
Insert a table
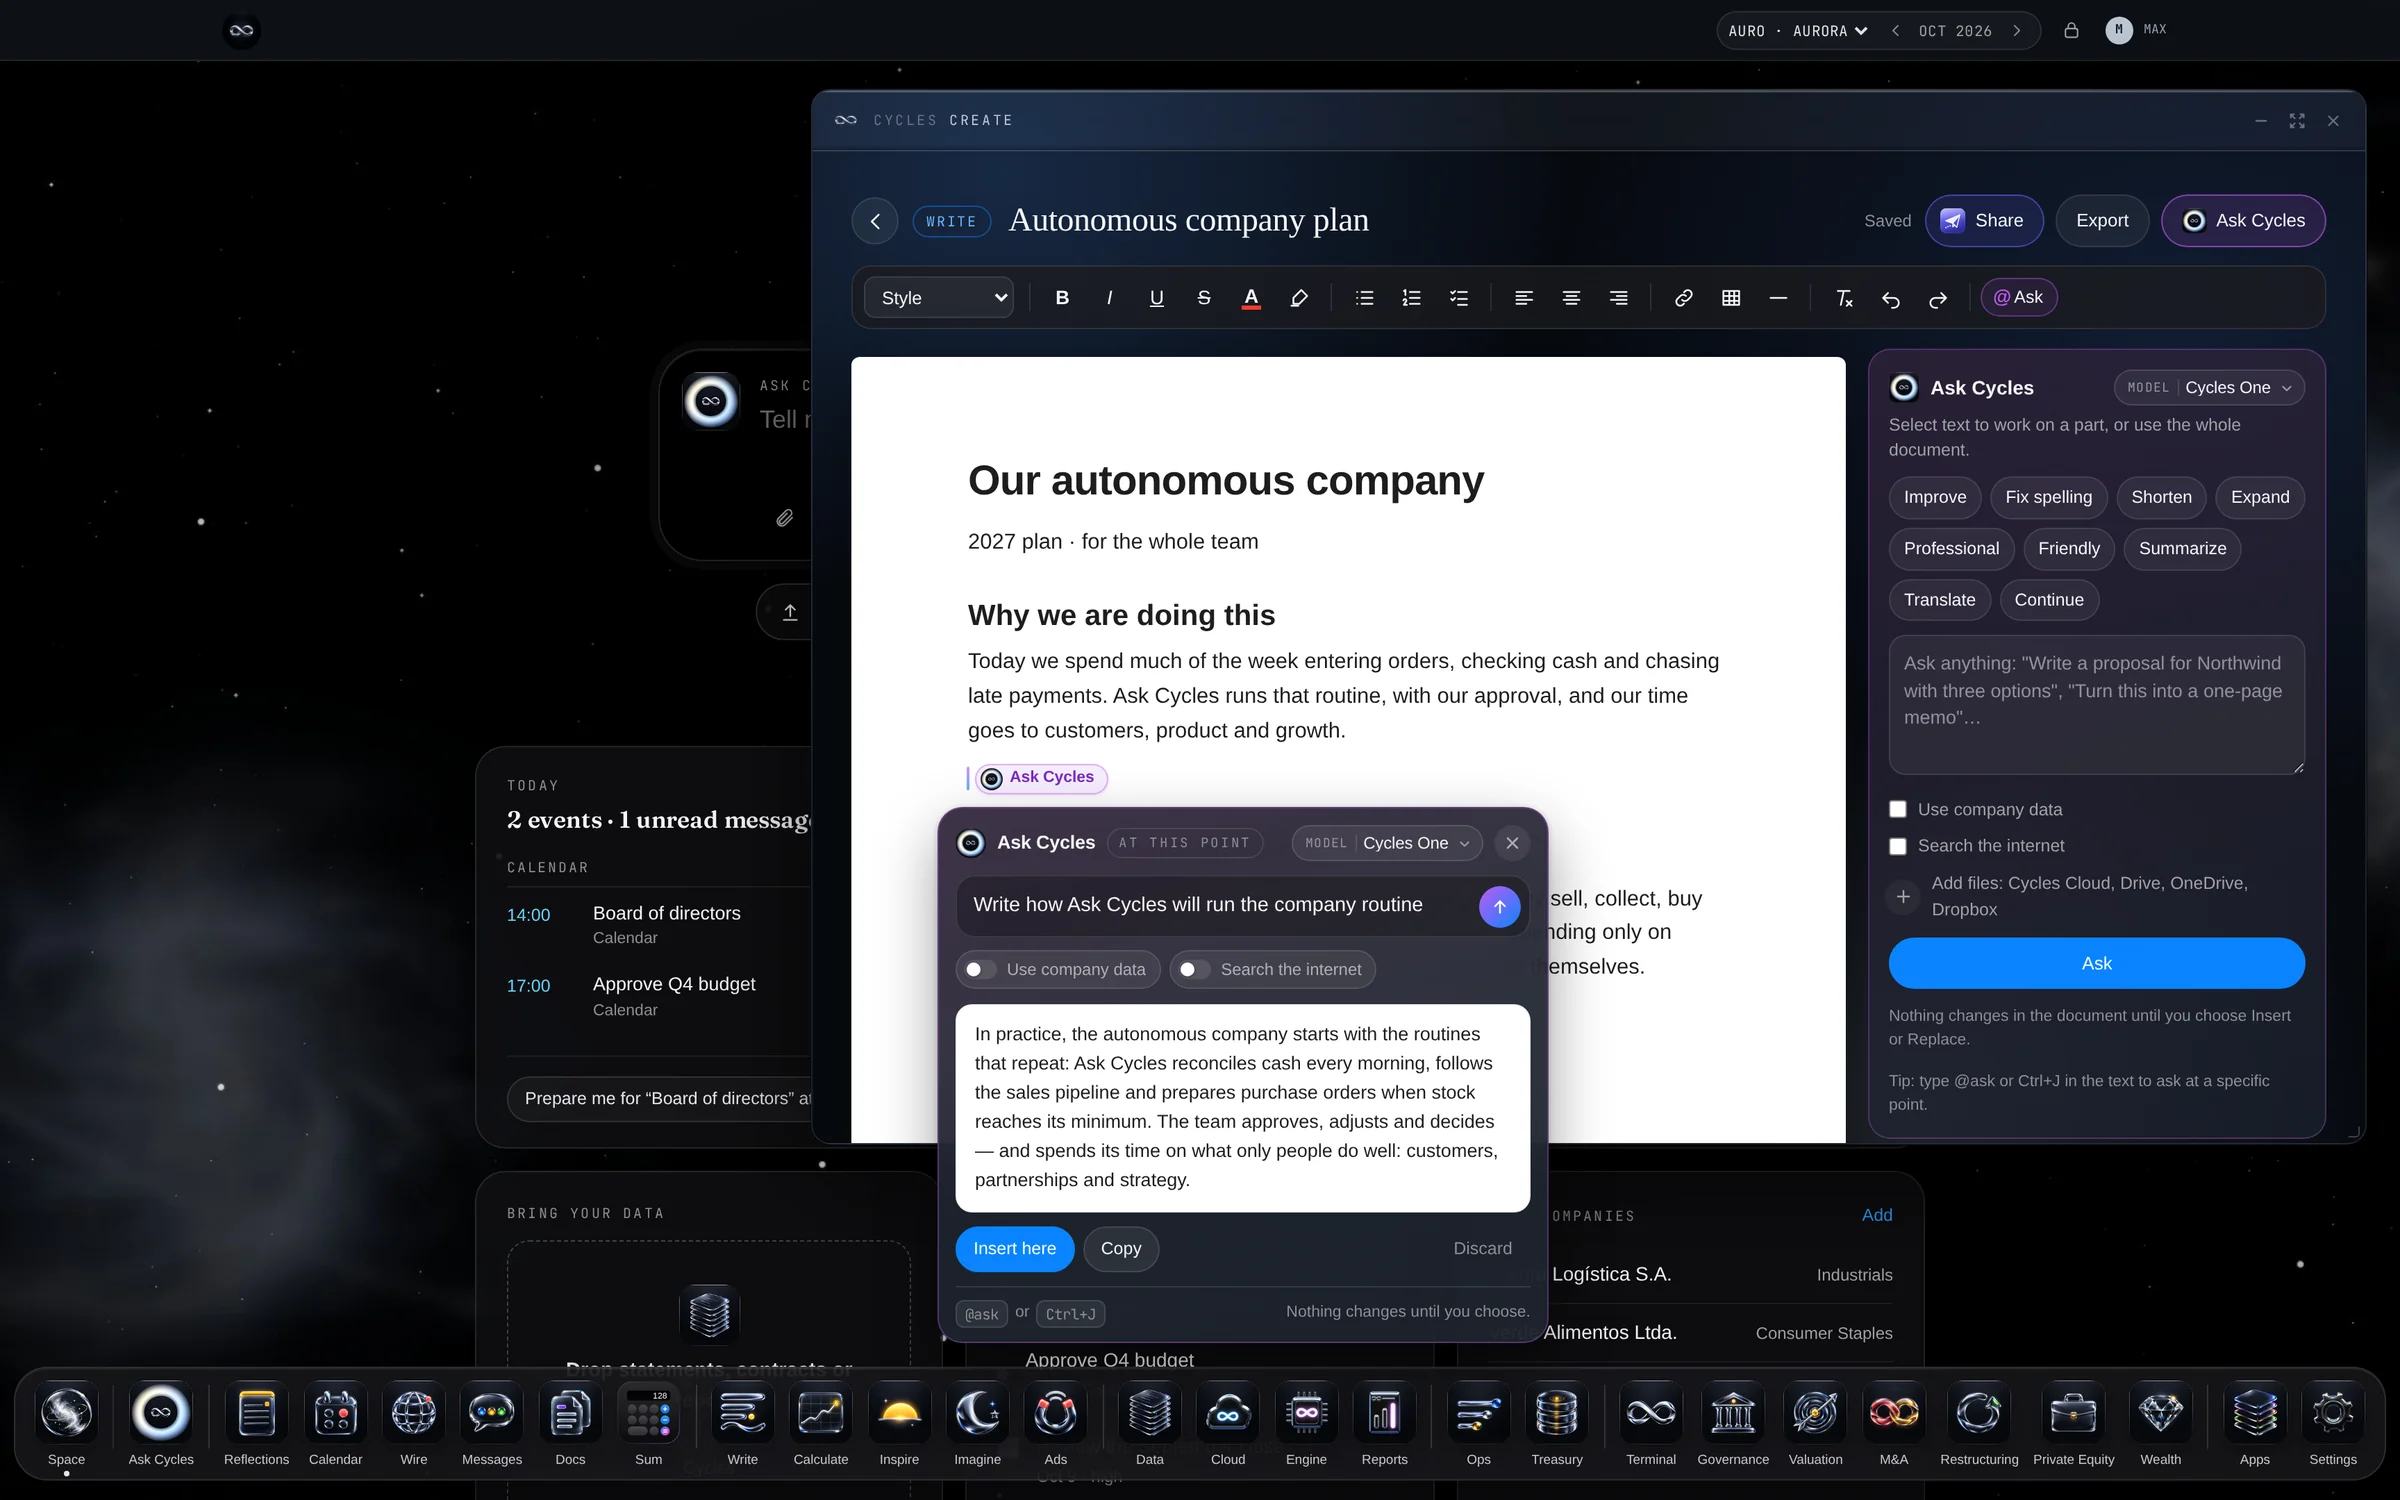pyautogui.click(x=1731, y=298)
